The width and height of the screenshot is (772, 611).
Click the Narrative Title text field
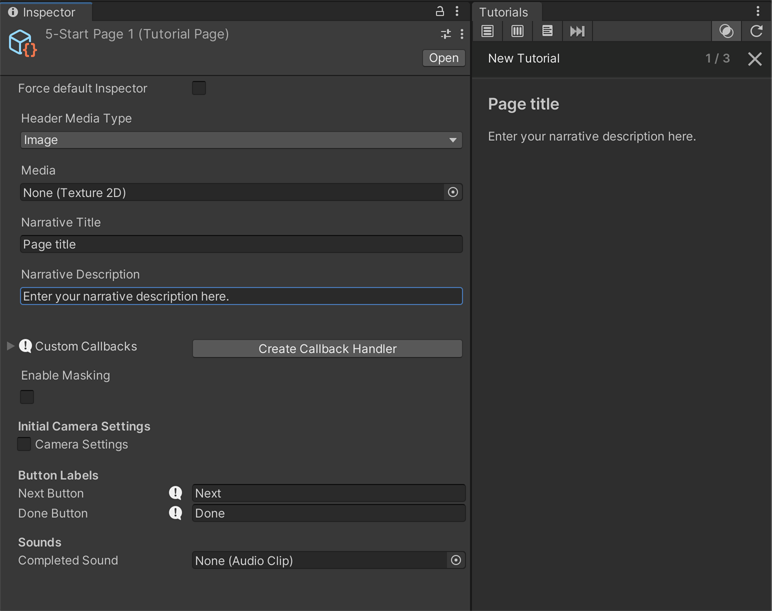pos(241,244)
